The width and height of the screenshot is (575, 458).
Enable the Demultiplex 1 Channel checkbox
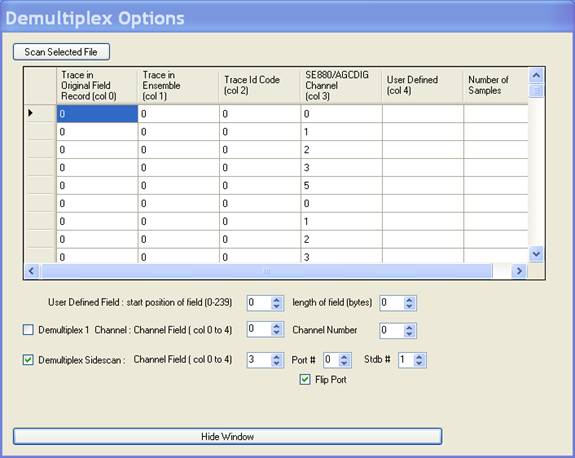pyautogui.click(x=28, y=330)
